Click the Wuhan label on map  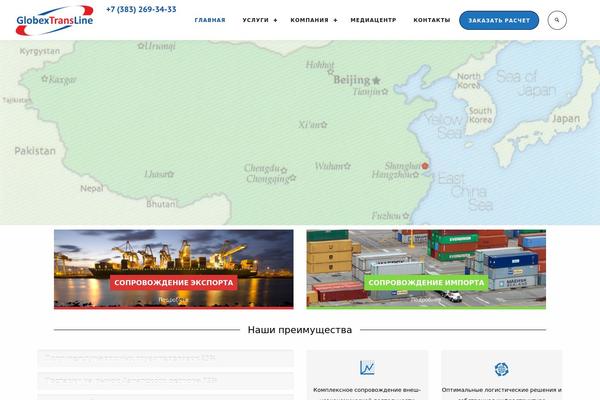coord(329,166)
